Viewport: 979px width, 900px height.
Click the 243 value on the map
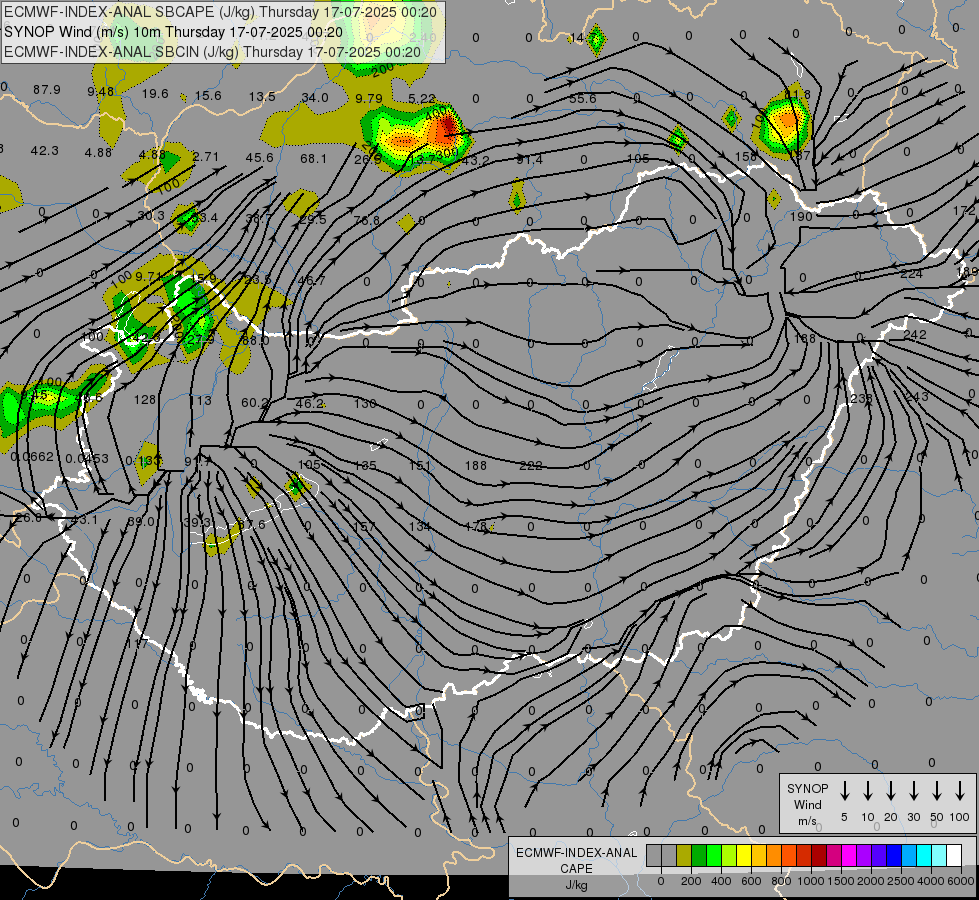point(917,397)
